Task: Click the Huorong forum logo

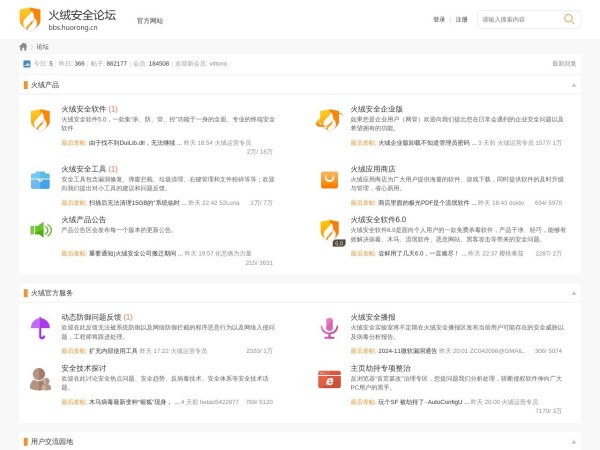Action: click(67, 20)
